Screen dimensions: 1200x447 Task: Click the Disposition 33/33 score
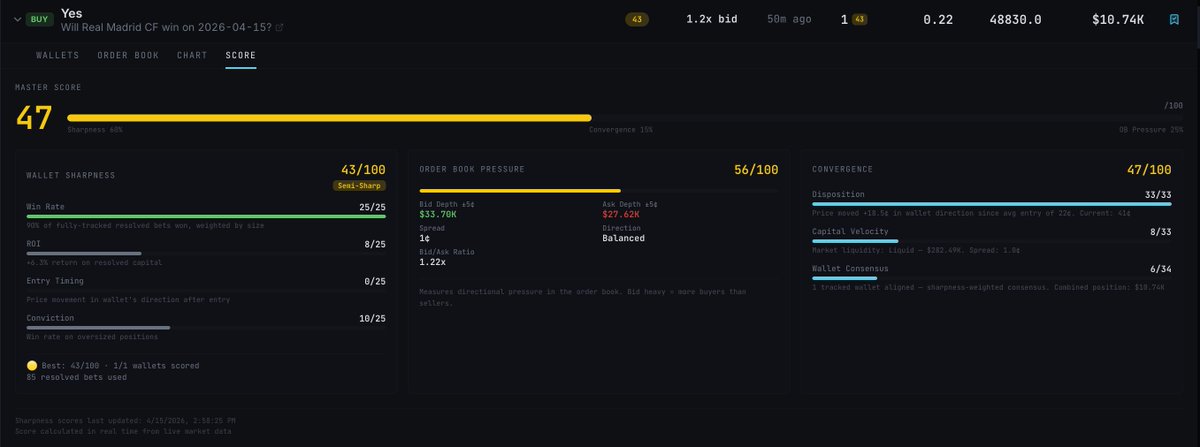click(1159, 194)
